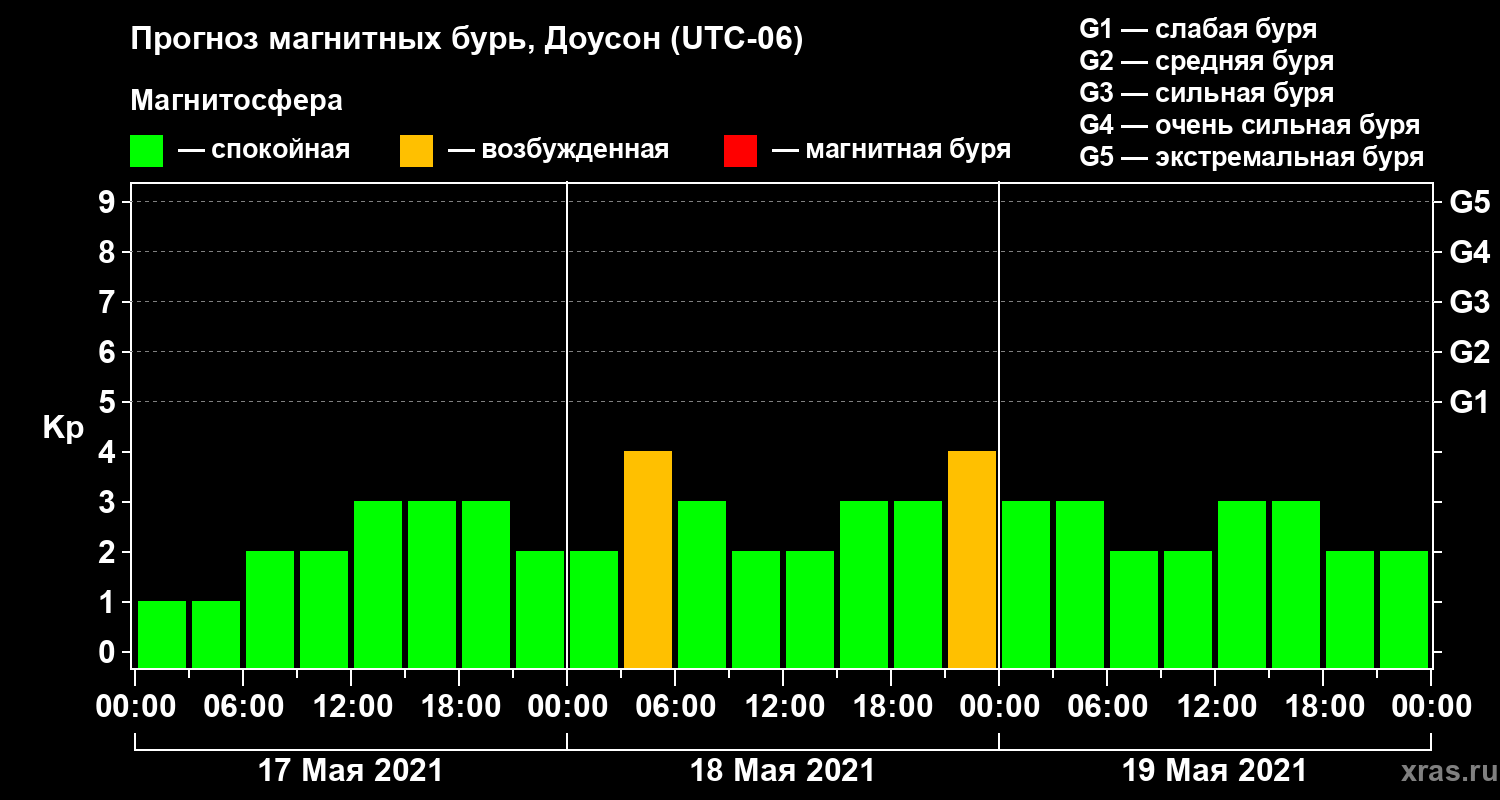Click the red 'магнитная буря' legend swatch
This screenshot has width=1500, height=800.
pos(740,151)
